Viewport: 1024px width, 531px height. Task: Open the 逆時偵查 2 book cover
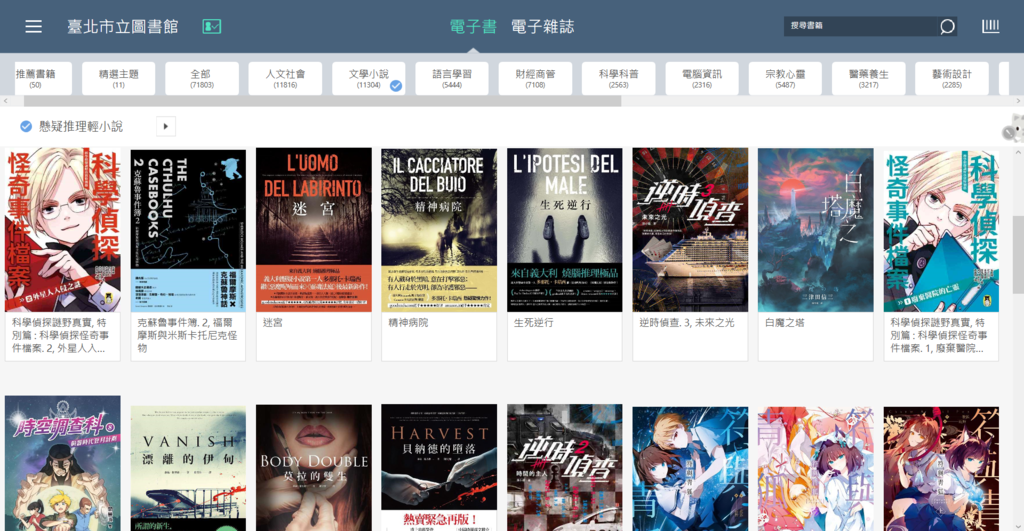(x=565, y=468)
